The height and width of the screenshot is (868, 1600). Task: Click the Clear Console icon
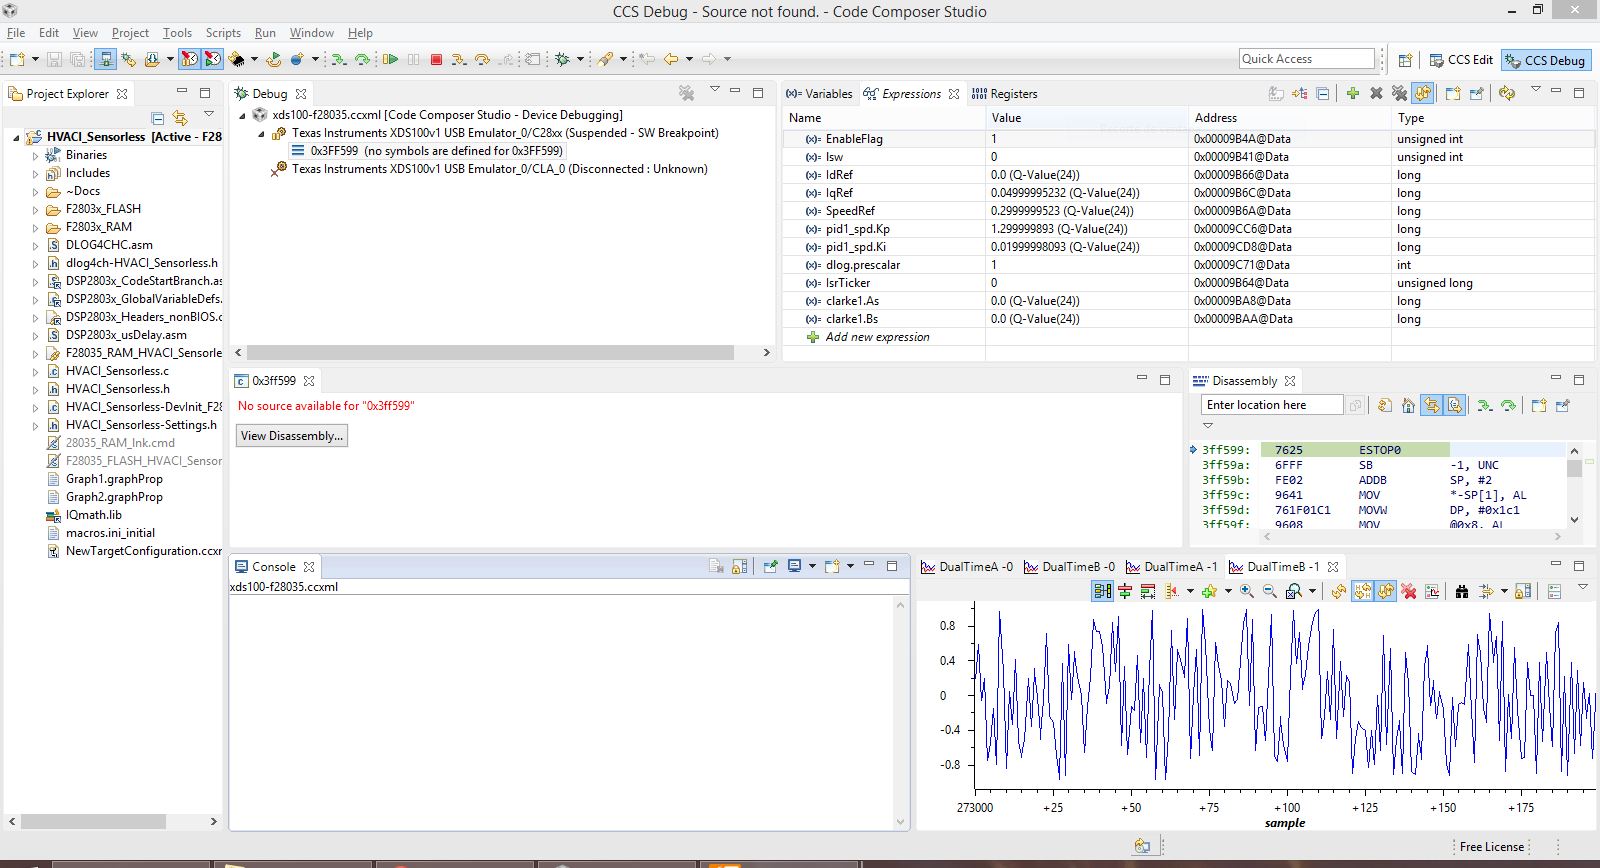(716, 566)
